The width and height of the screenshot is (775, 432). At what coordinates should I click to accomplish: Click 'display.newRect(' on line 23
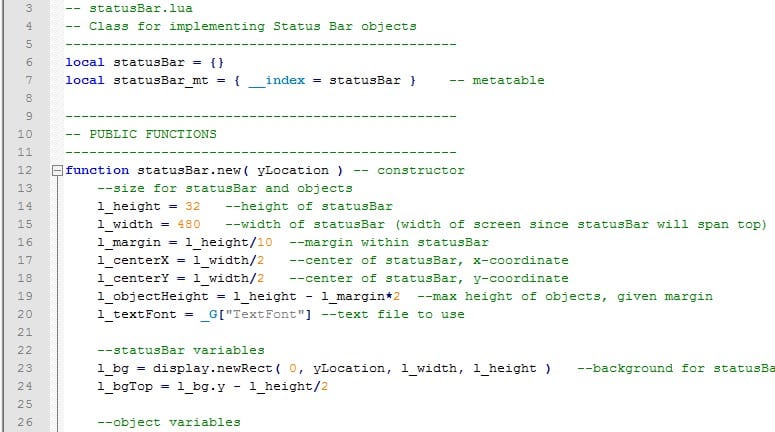[x=216, y=368]
